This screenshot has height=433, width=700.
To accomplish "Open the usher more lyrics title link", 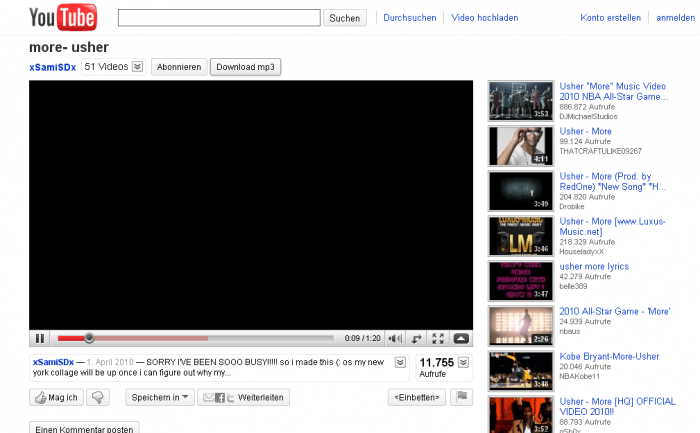I will [x=594, y=266].
